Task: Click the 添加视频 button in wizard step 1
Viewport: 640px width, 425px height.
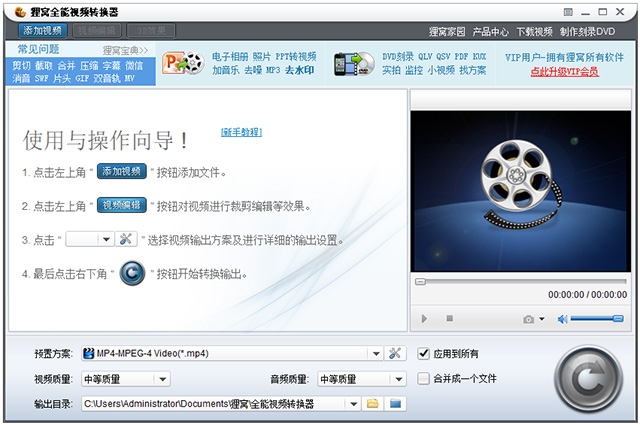Action: coord(122,171)
